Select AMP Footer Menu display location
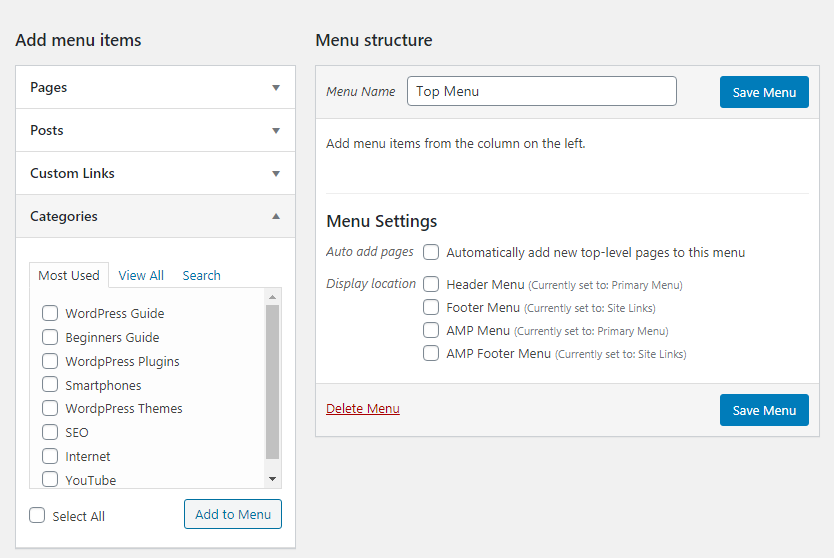This screenshot has width=834, height=558. point(431,353)
